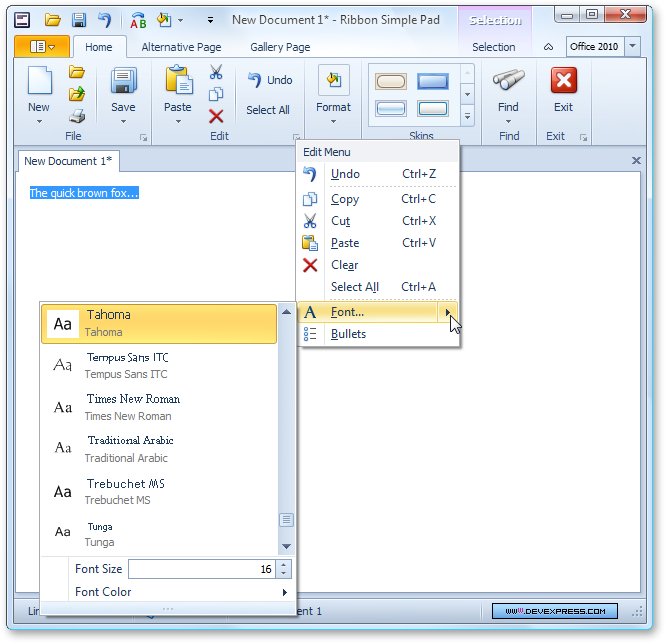Click the red Exit button
Image resolution: width=666 pixels, height=644 pixels.
point(563,90)
